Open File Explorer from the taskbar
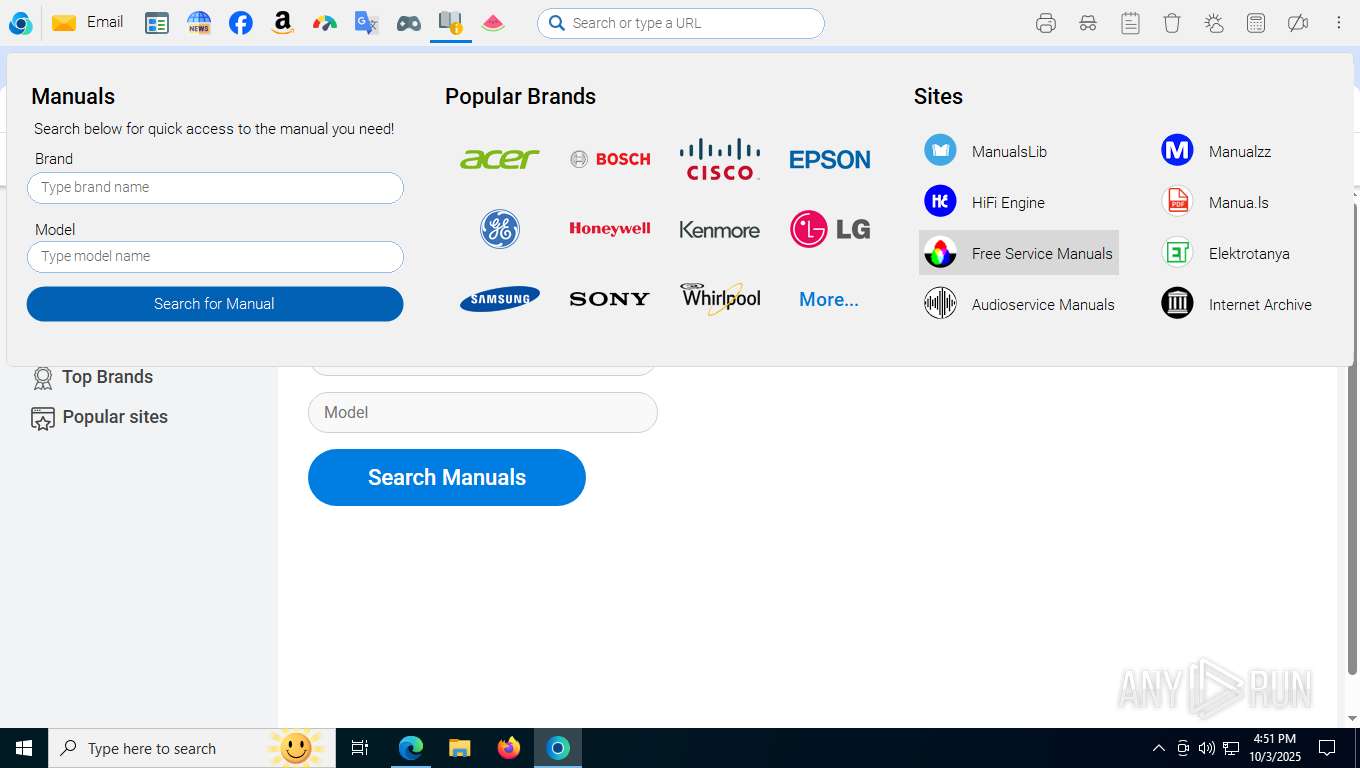The width and height of the screenshot is (1360, 768). (x=460, y=748)
